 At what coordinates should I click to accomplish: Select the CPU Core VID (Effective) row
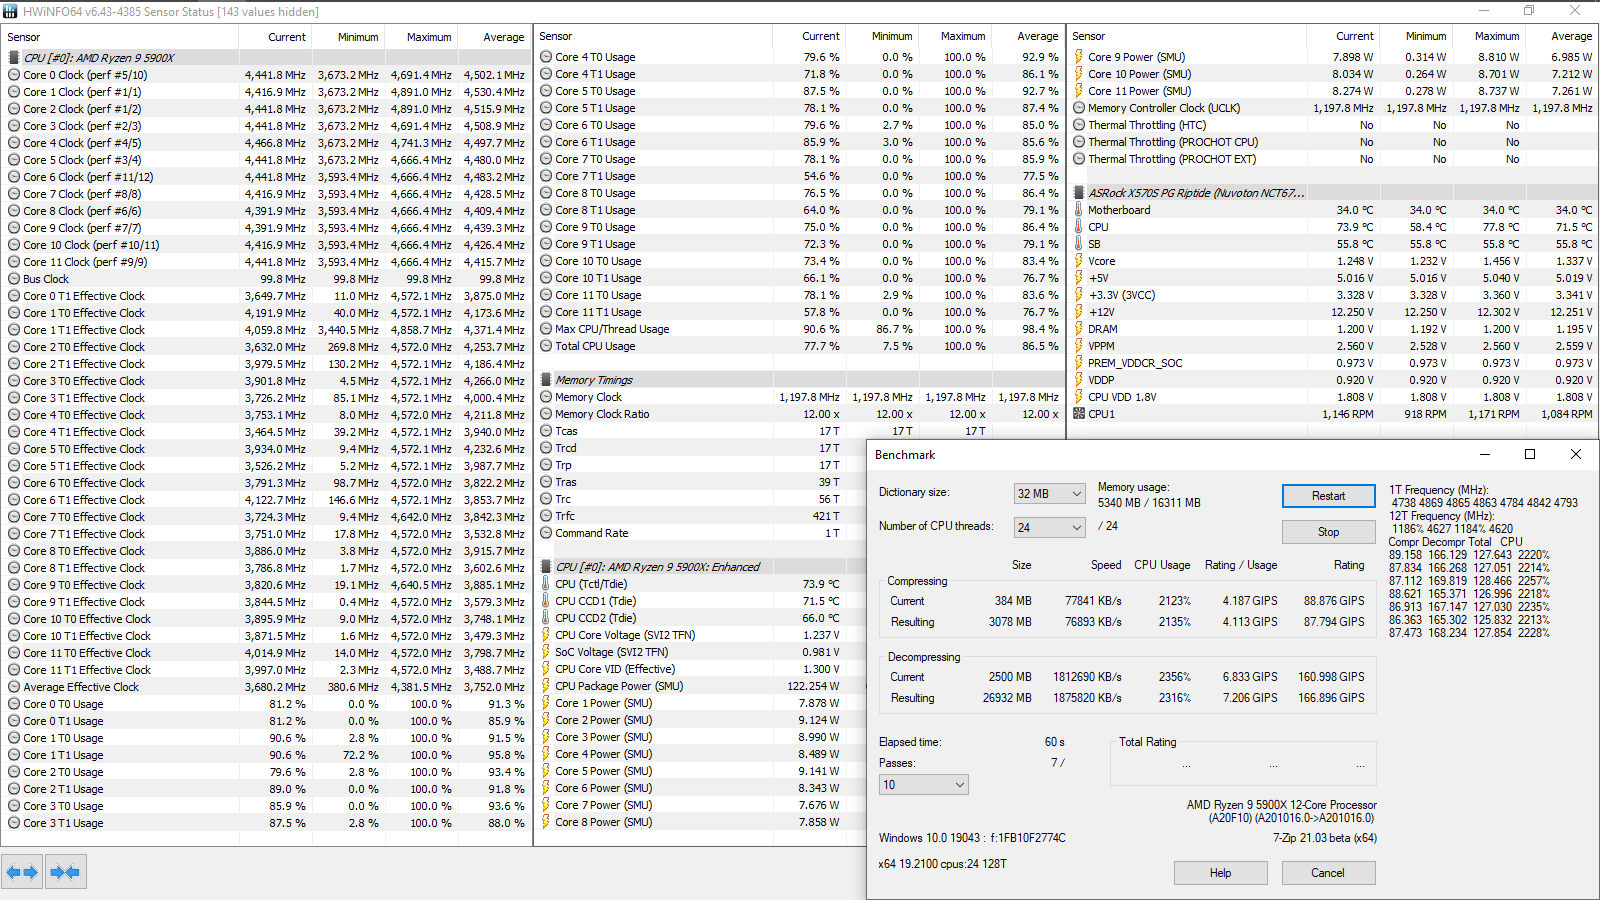tap(700, 669)
